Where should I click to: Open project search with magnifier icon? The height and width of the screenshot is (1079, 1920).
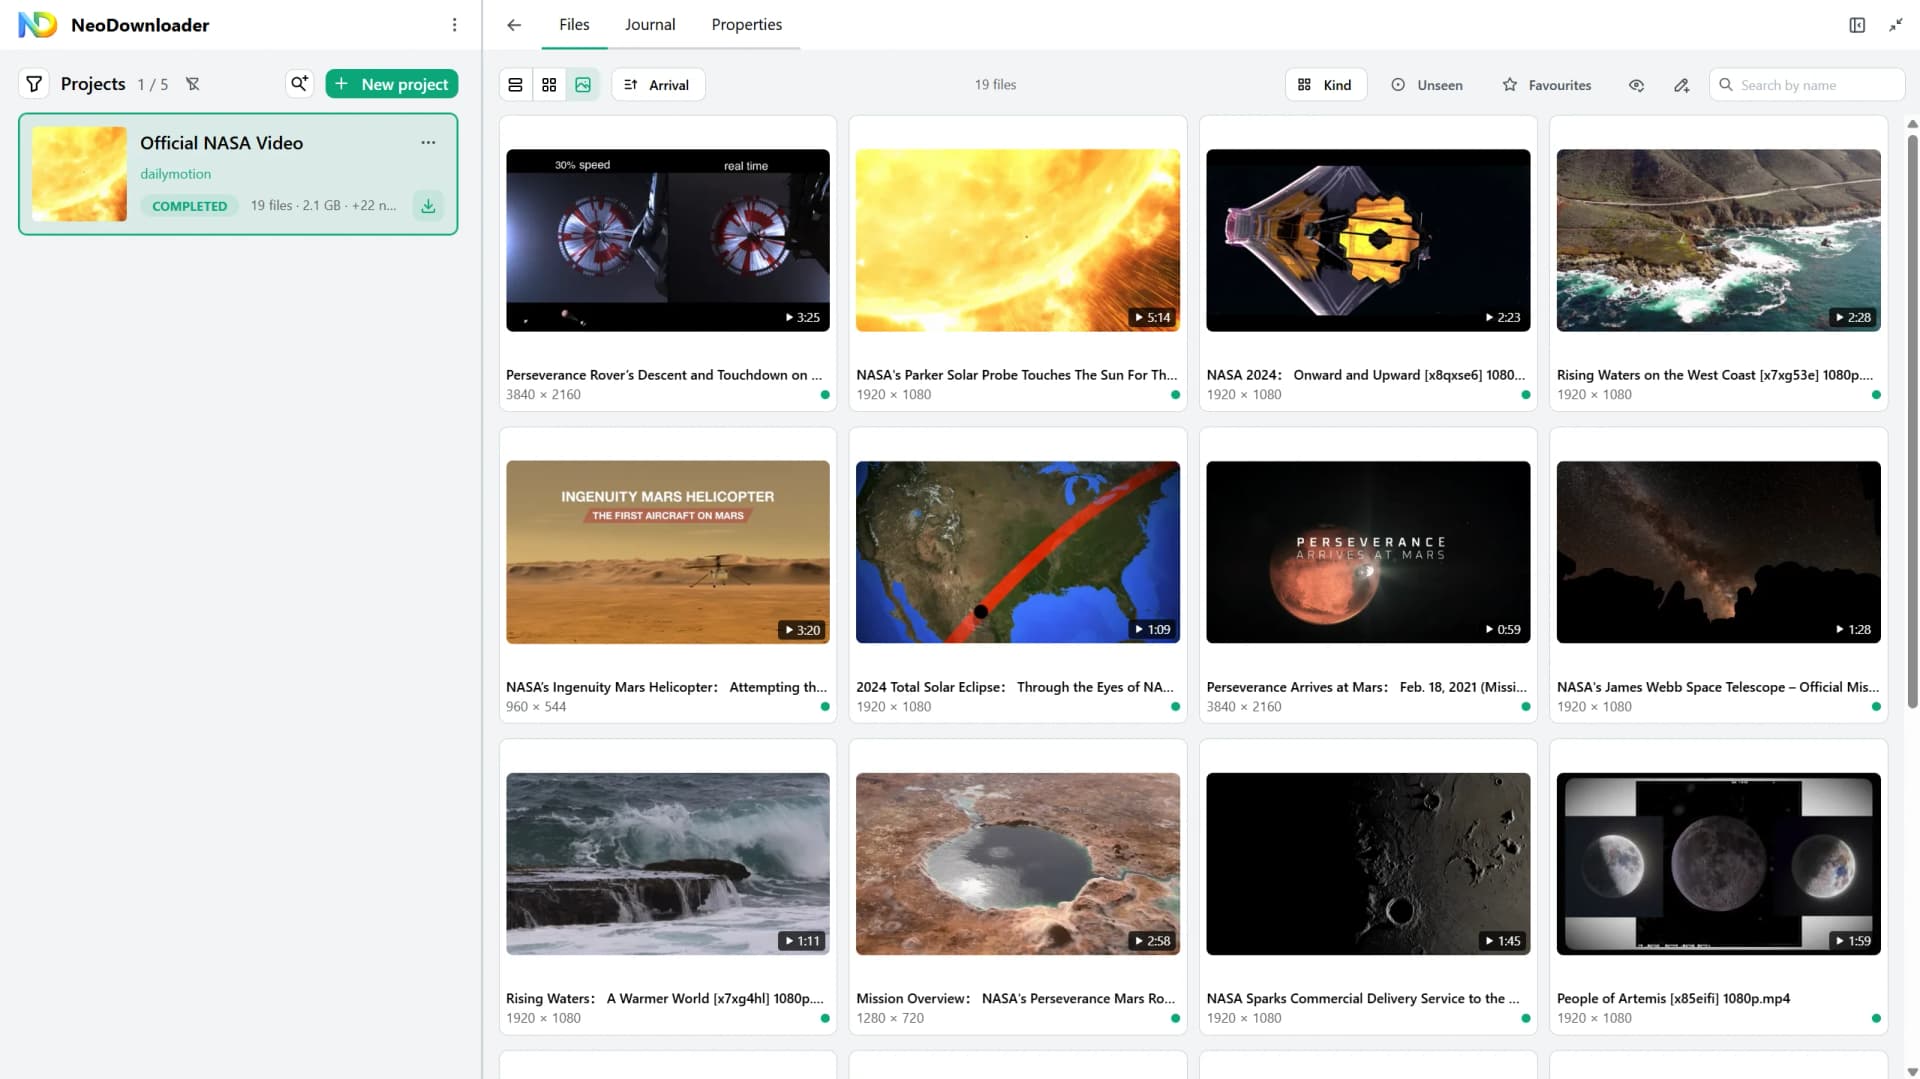(299, 84)
